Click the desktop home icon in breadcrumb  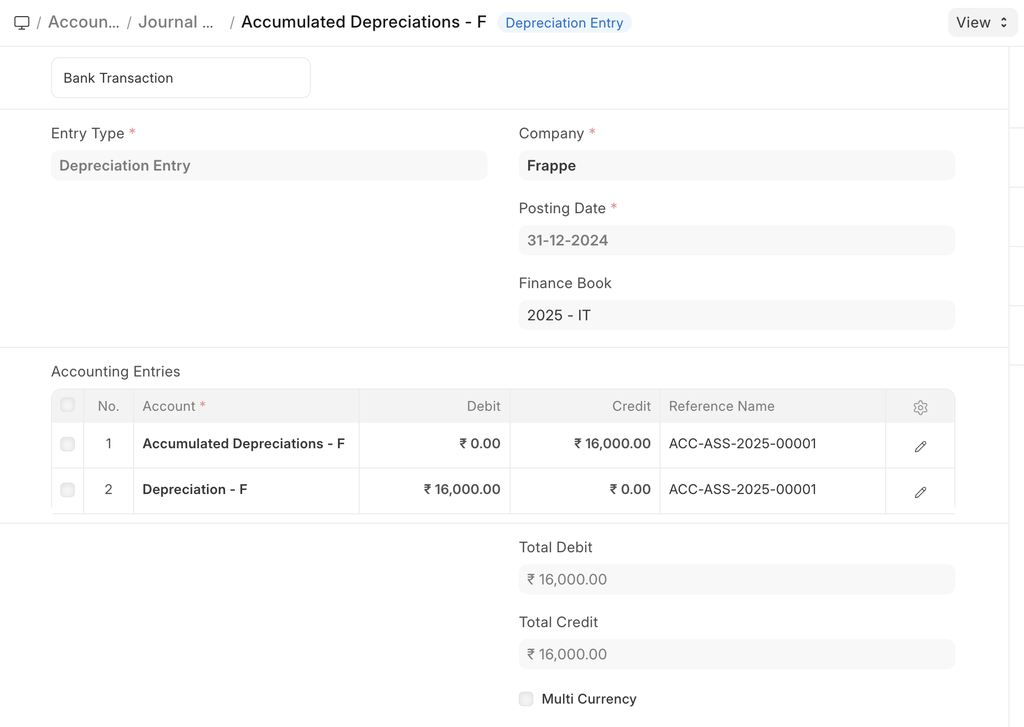[22, 22]
